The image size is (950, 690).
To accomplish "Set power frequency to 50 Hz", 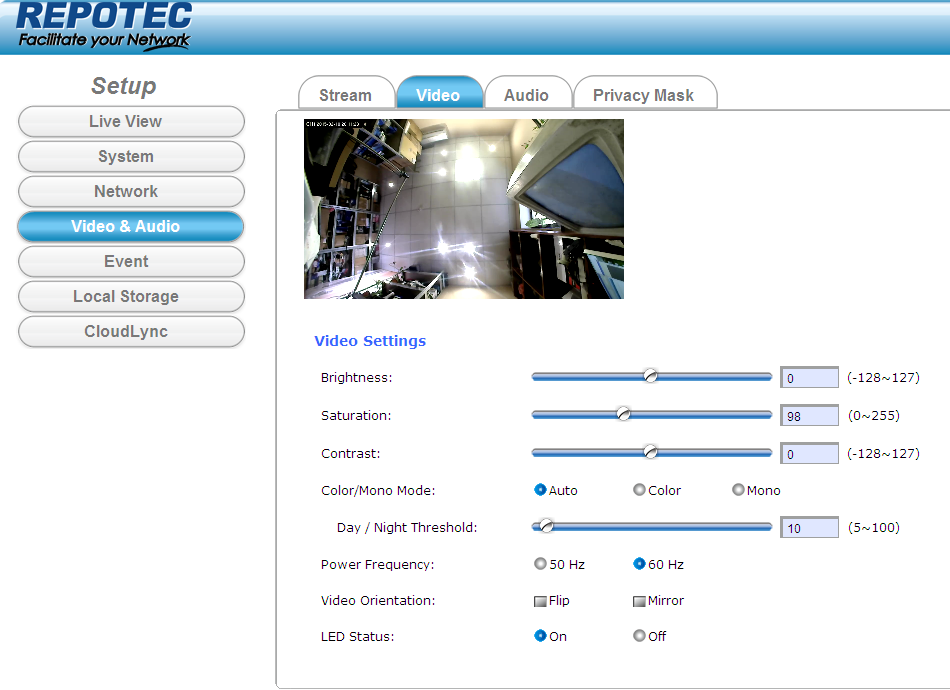I will (x=541, y=564).
